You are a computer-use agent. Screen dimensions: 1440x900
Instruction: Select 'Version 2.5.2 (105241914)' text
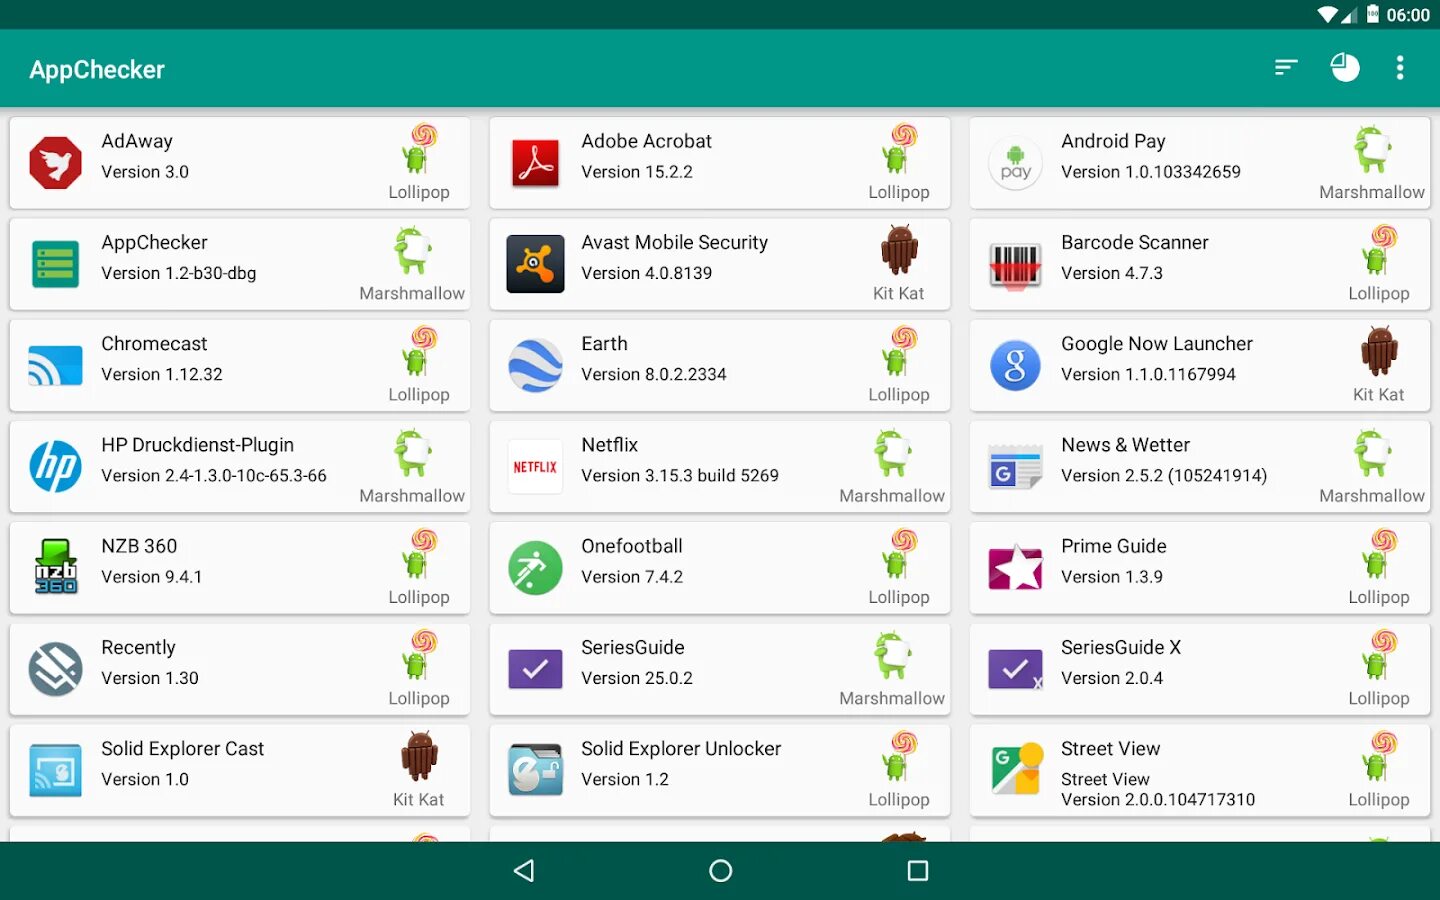(1164, 475)
